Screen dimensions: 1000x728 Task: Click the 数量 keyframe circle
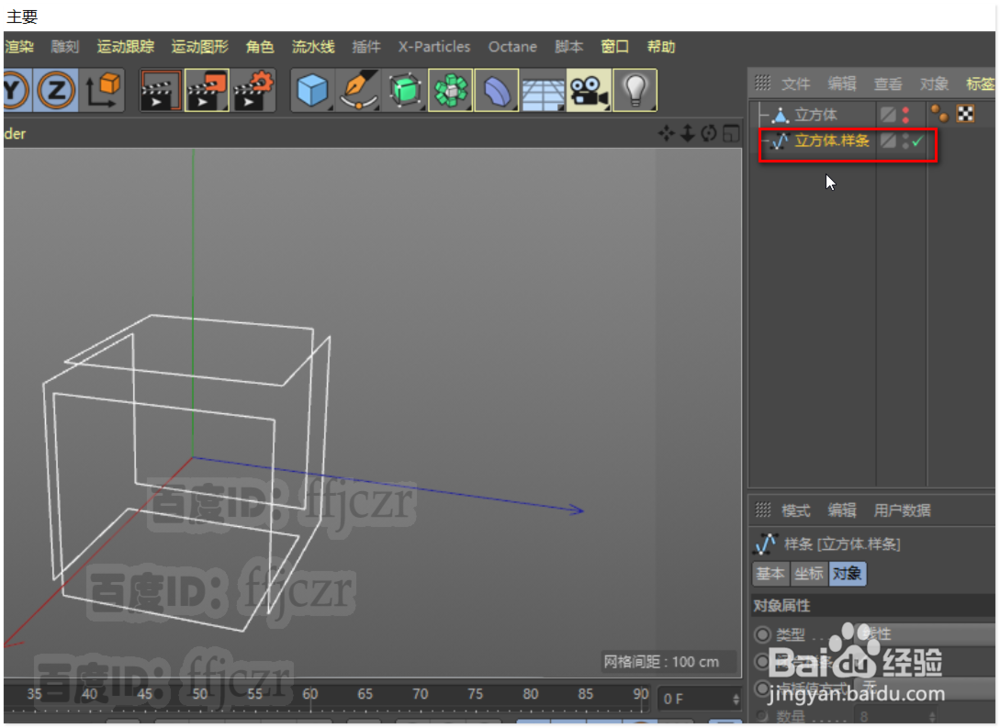[762, 716]
